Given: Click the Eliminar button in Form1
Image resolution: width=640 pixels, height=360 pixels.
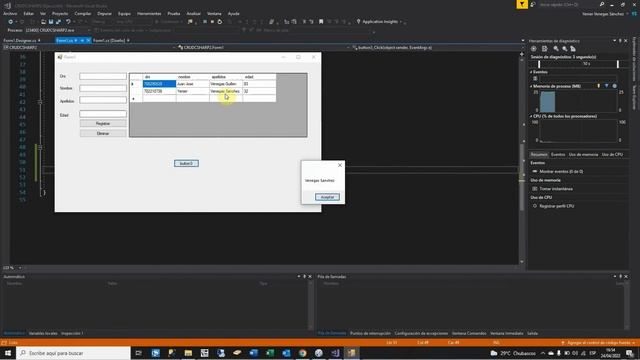Looking at the screenshot, I should [103, 133].
